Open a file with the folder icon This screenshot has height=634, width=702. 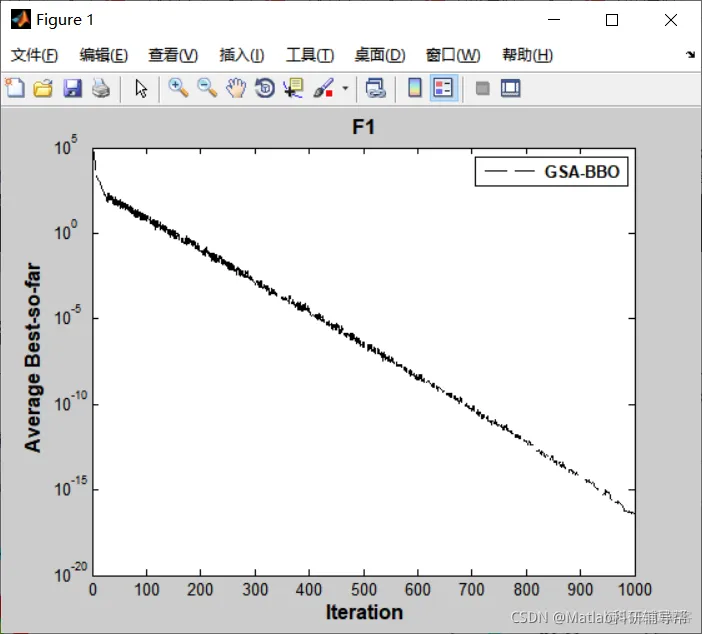tap(43, 88)
